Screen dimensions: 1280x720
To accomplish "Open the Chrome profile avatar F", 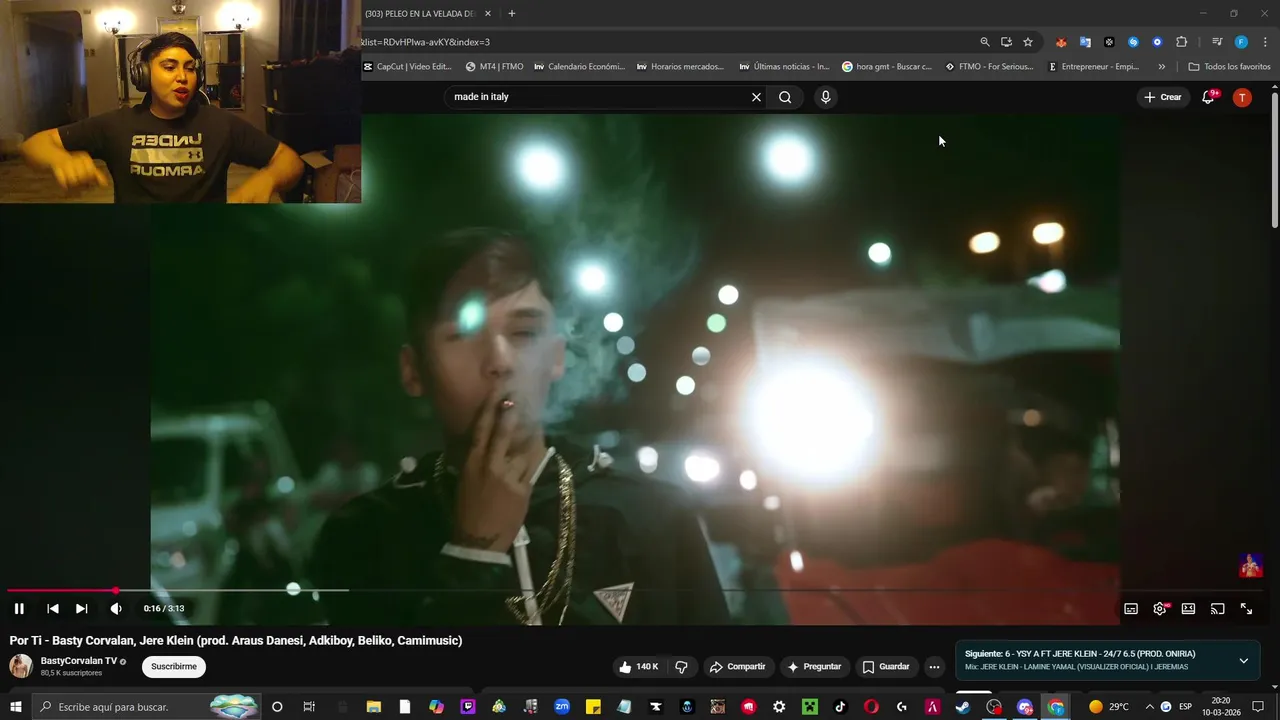I will pos(1241,42).
